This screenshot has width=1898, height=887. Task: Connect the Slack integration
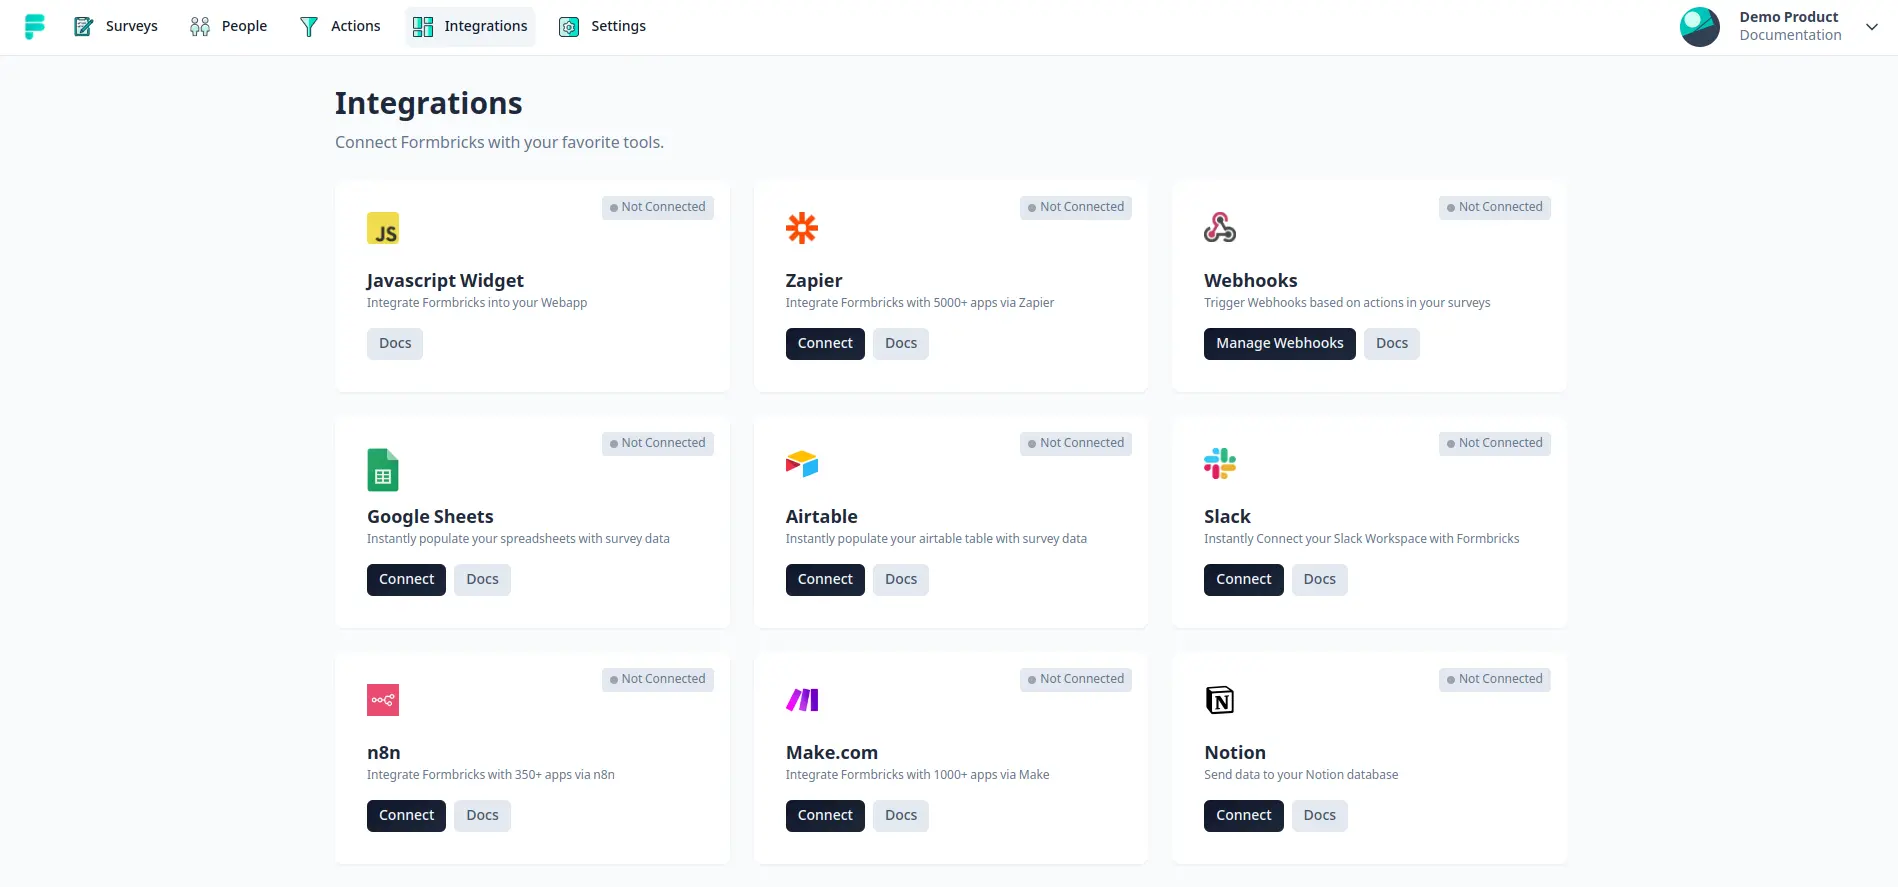tap(1243, 580)
